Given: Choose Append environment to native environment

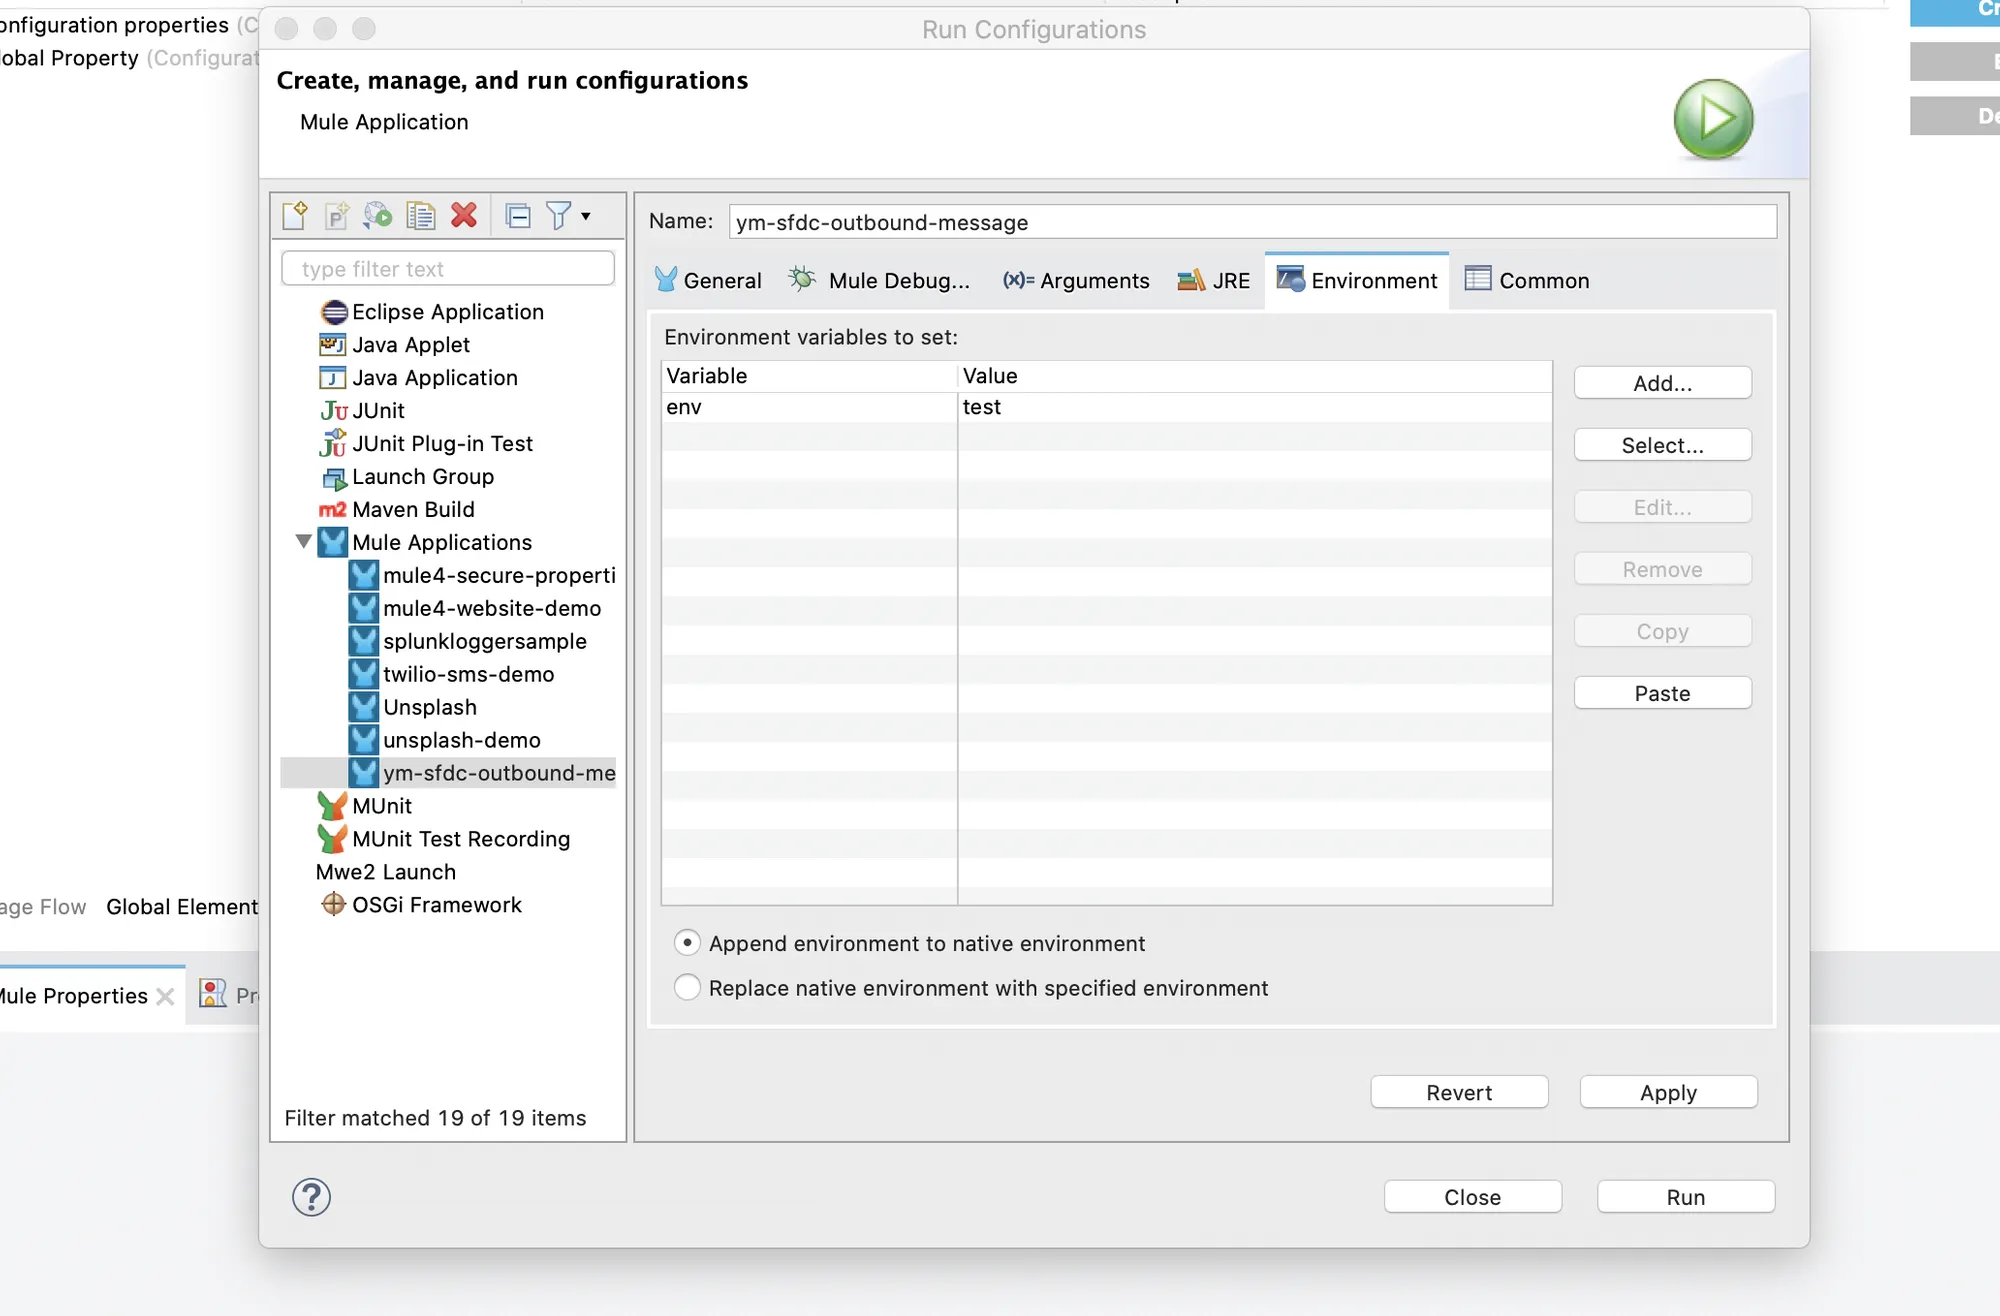Looking at the screenshot, I should (x=687, y=943).
